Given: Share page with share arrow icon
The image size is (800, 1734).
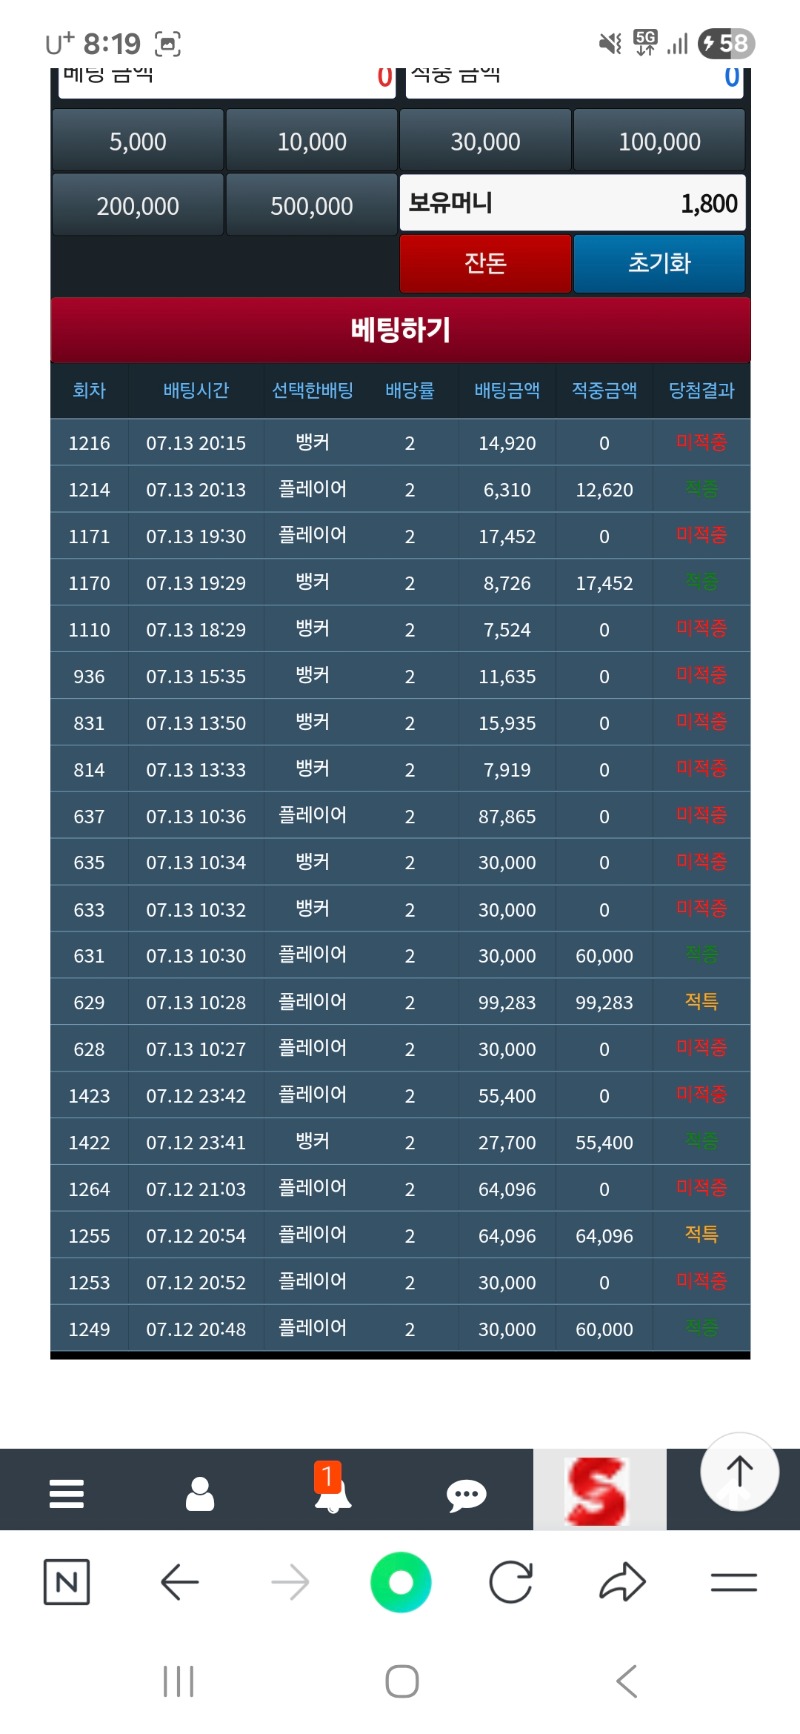Looking at the screenshot, I should tap(622, 1582).
